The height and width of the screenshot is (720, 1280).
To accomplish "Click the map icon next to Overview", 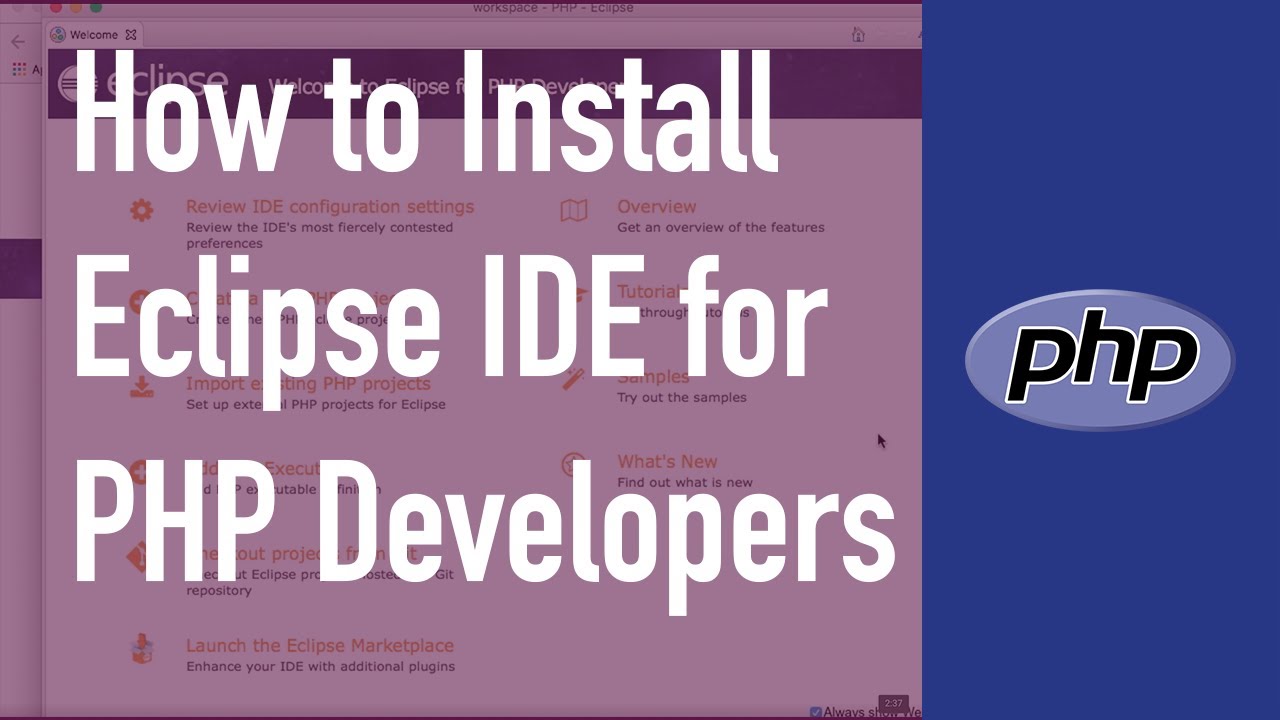I will pos(574,210).
